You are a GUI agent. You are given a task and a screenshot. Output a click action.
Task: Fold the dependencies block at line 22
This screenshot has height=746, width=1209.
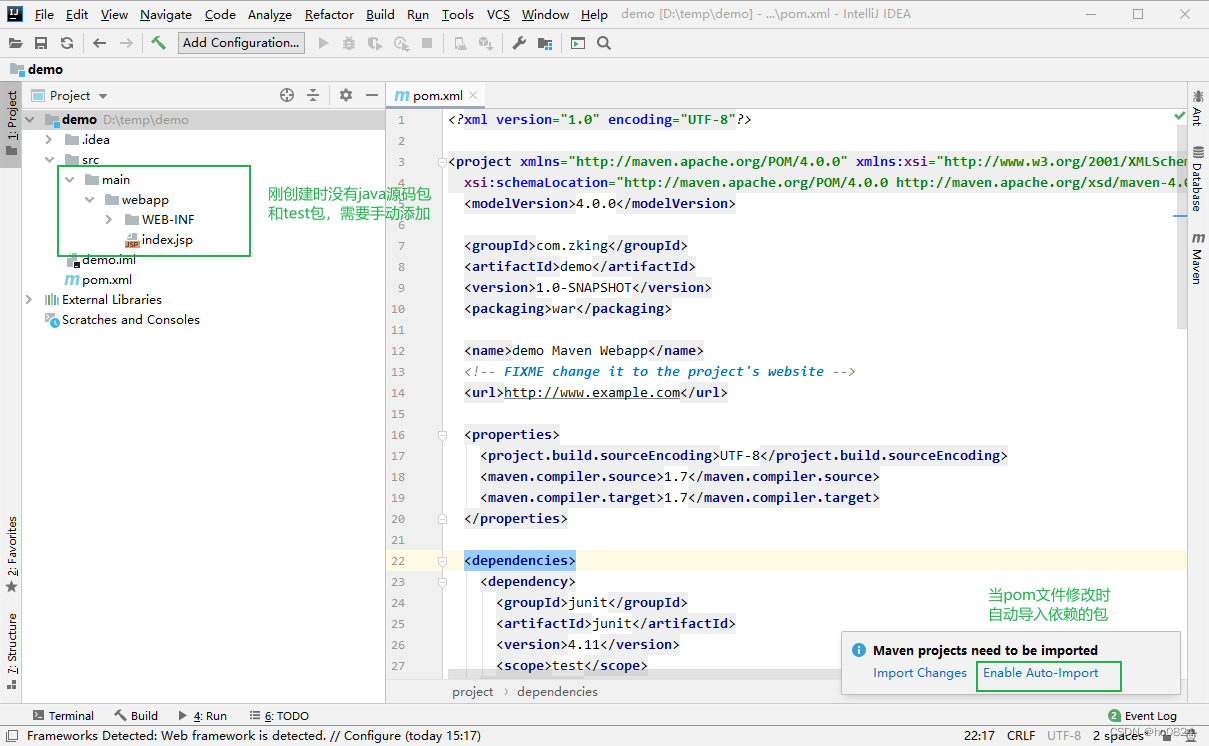coord(442,561)
